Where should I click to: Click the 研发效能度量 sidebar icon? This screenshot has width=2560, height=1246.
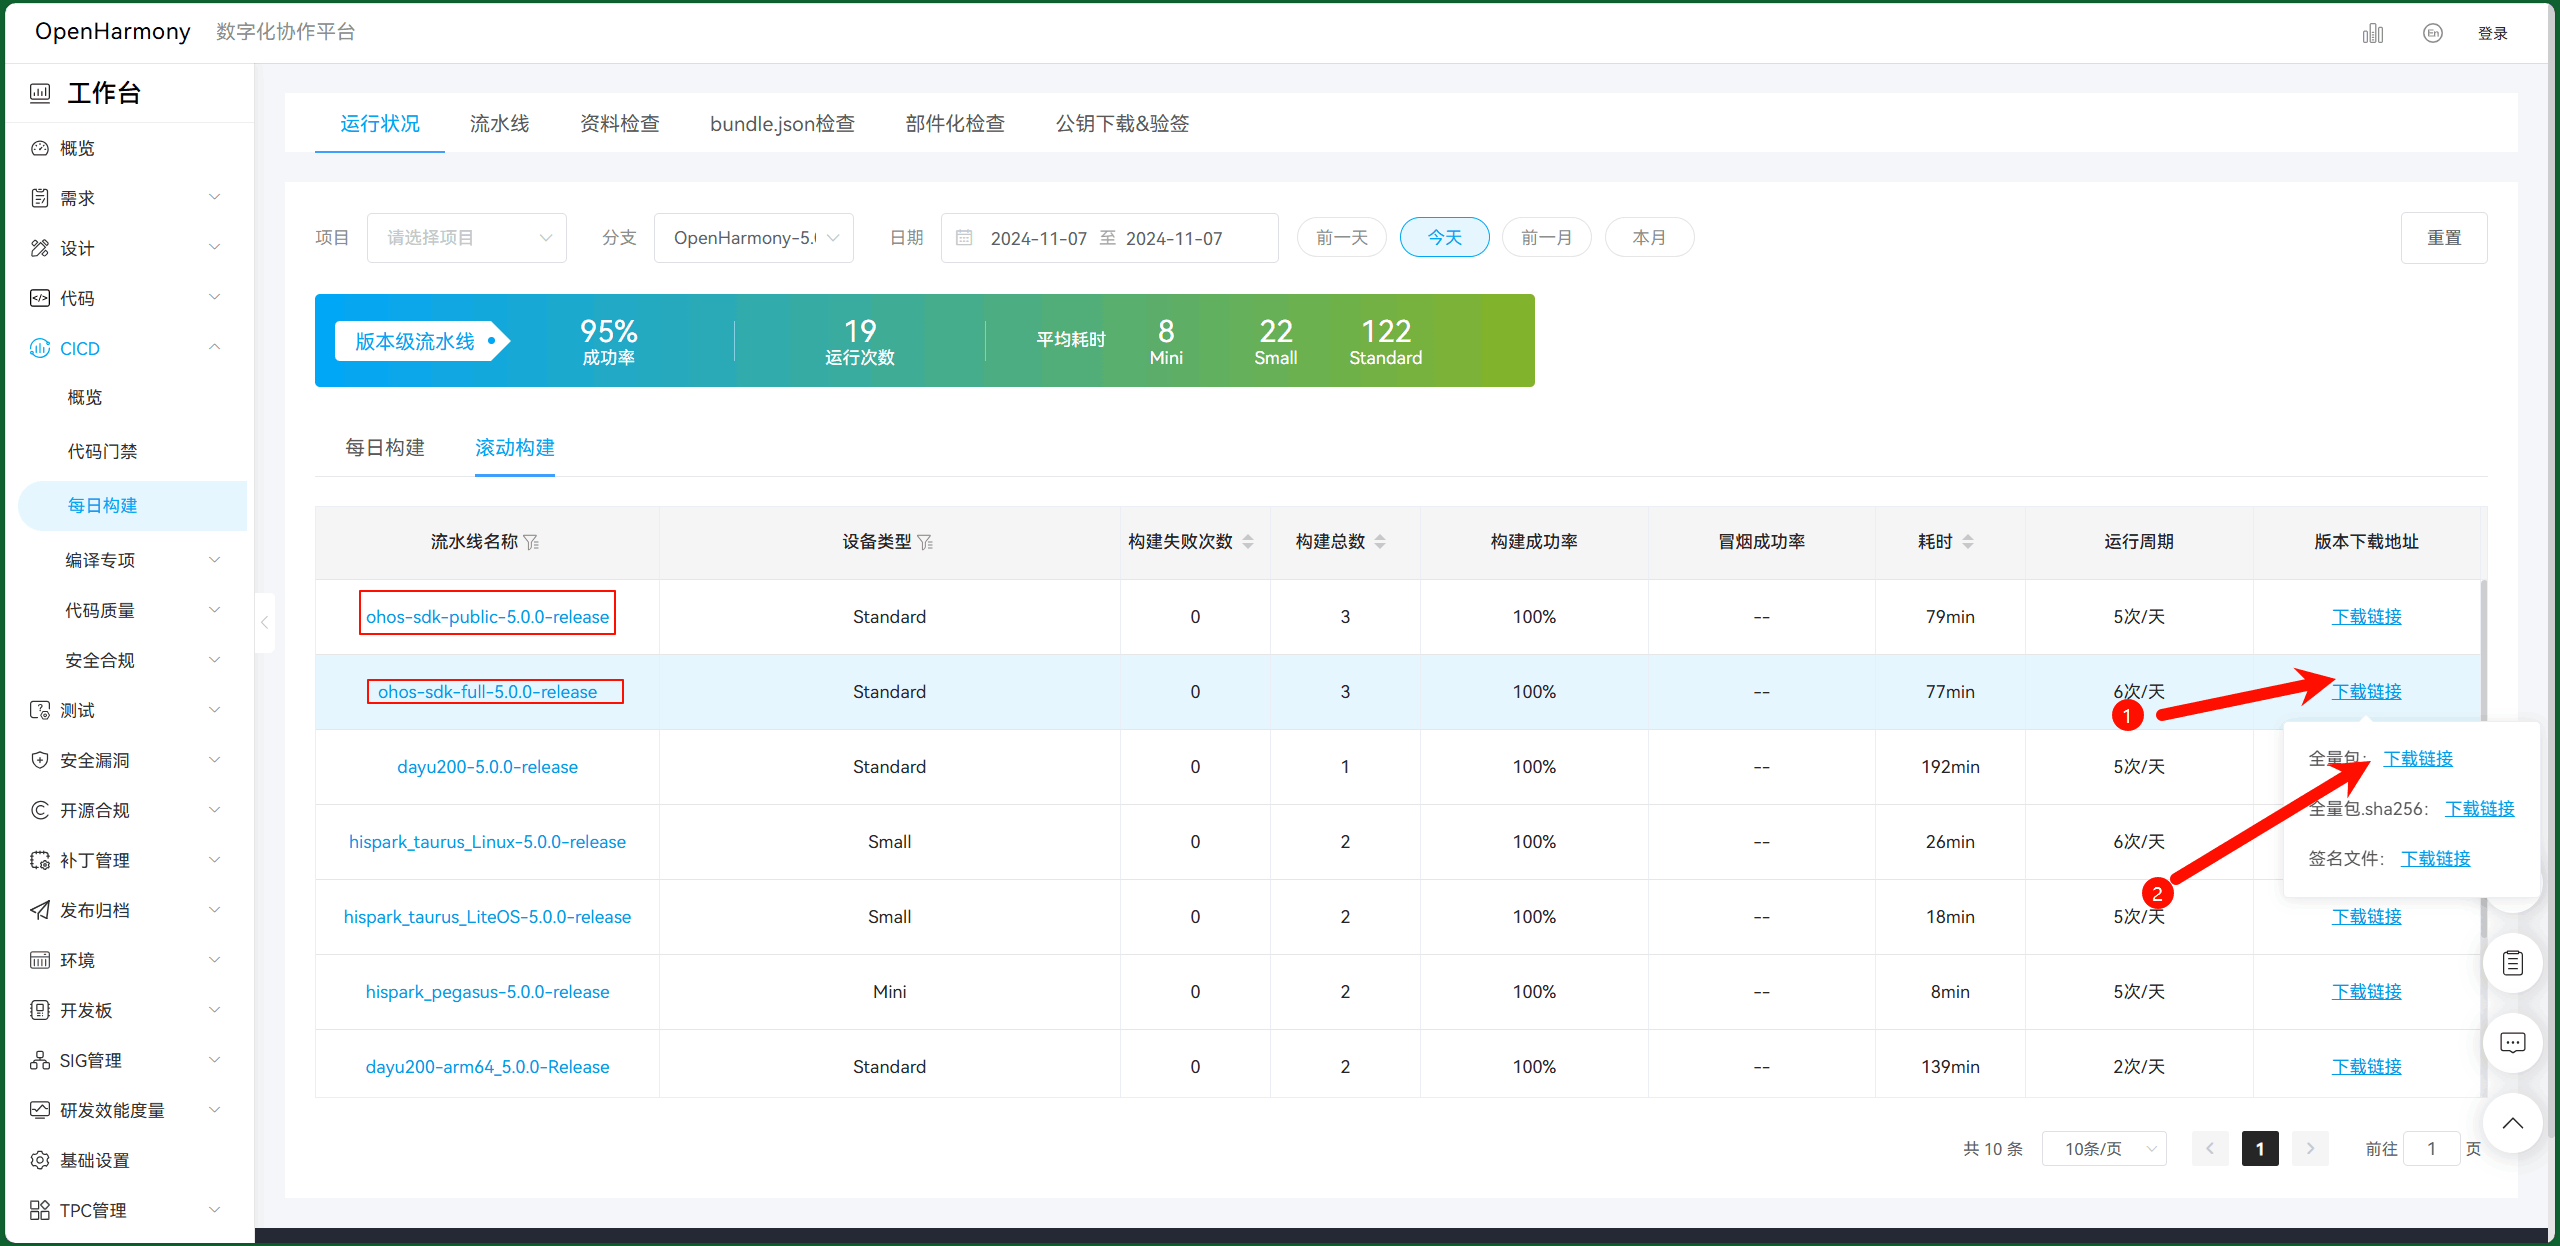click(x=40, y=1110)
